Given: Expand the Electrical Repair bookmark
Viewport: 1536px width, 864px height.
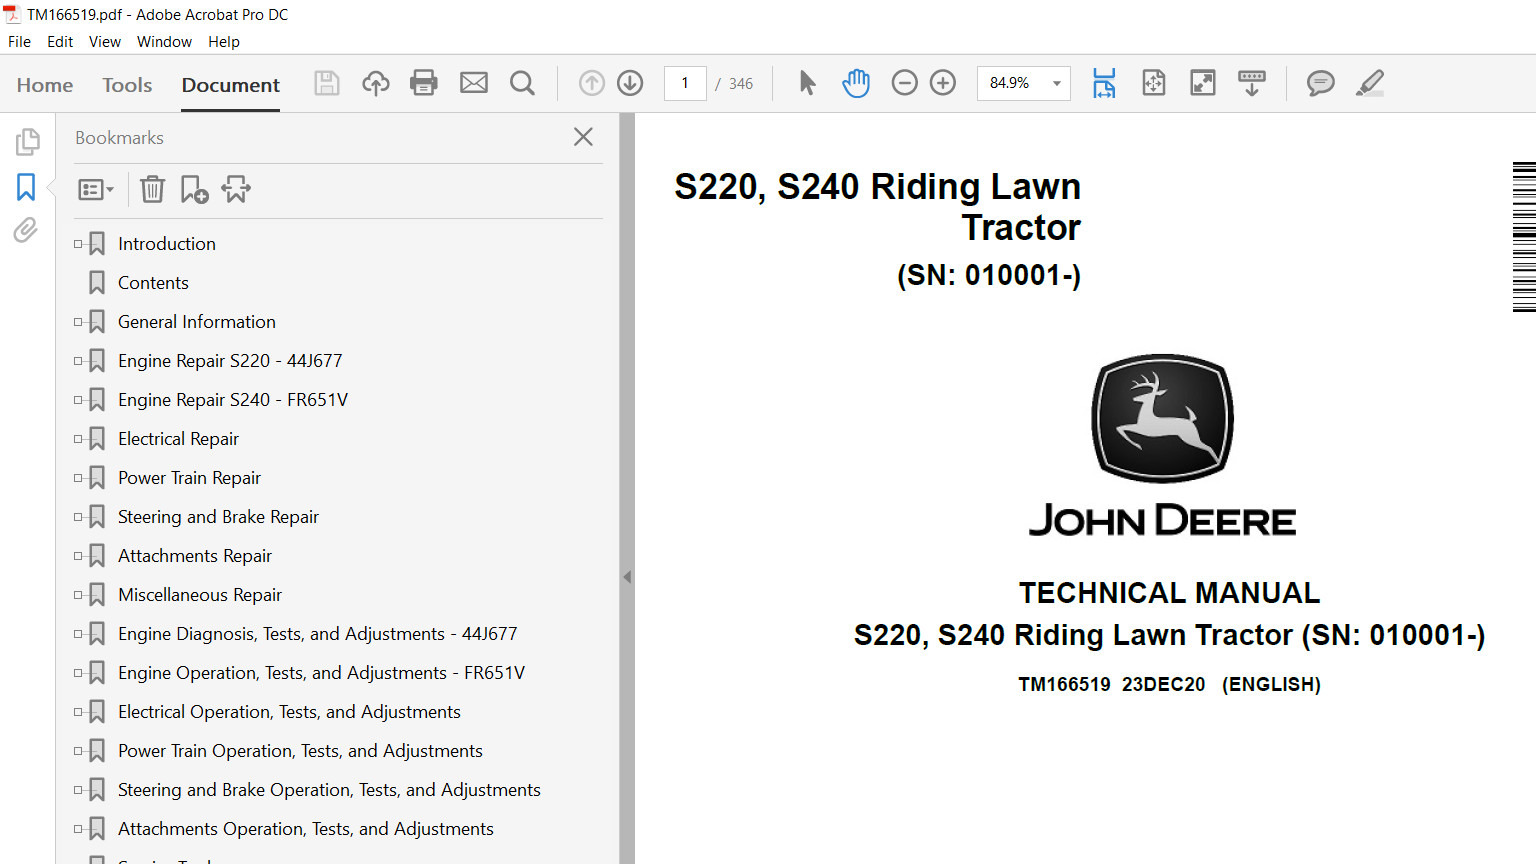Looking at the screenshot, I should pos(78,439).
